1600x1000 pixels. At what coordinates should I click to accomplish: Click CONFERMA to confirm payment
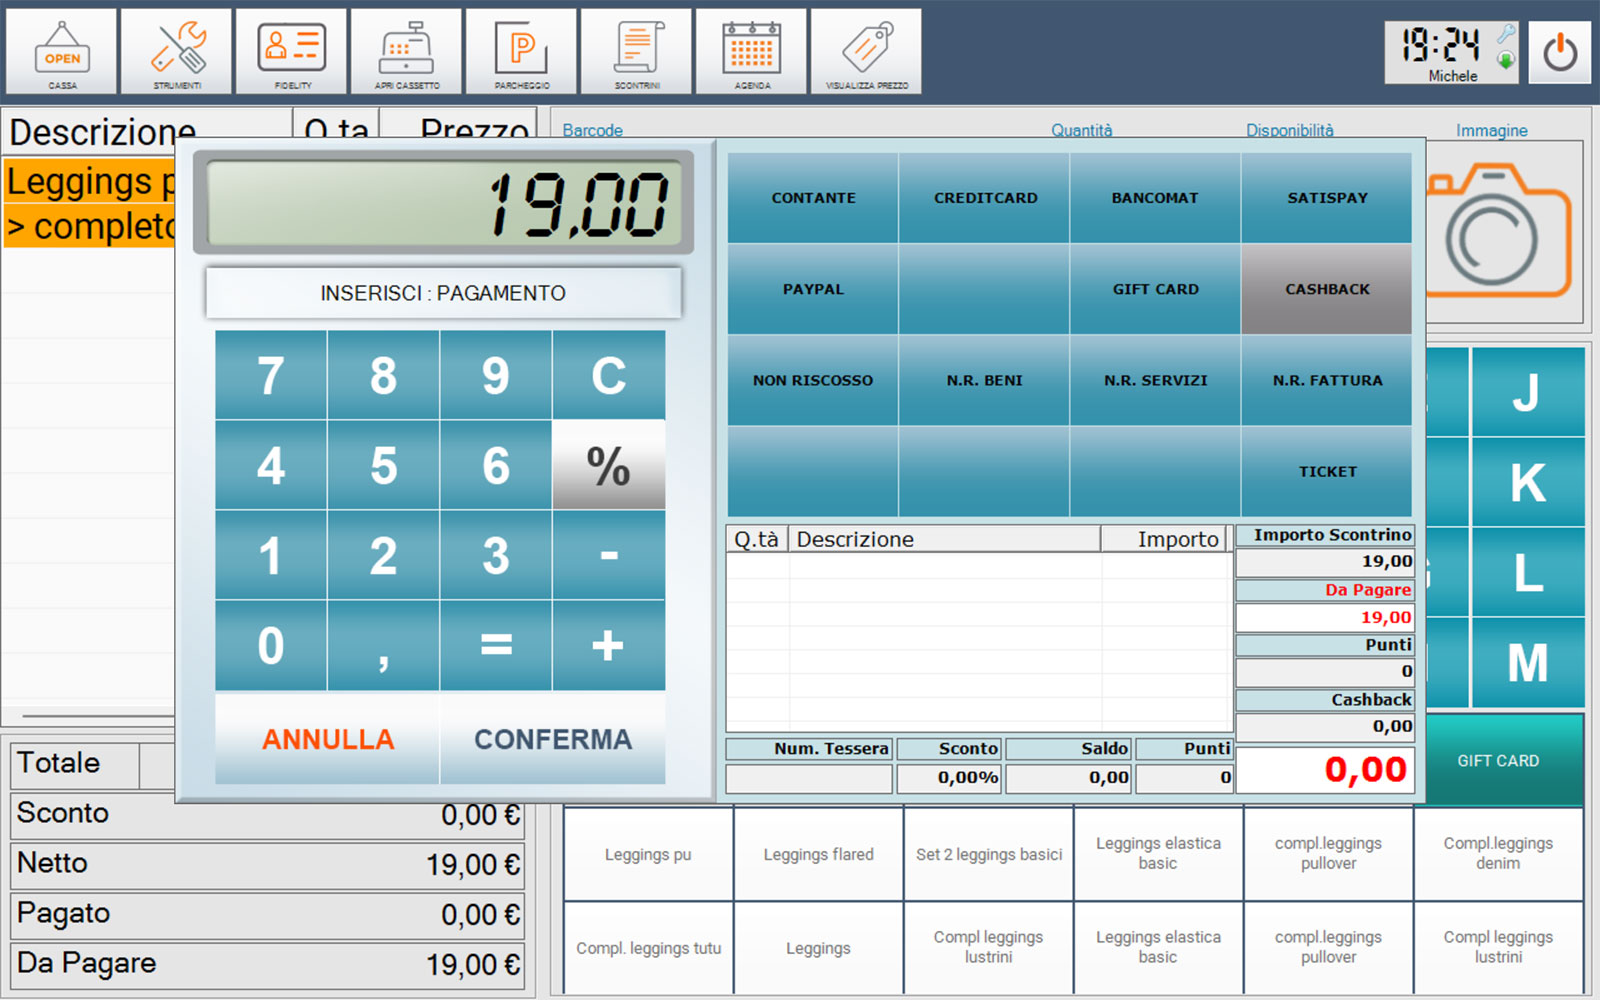tap(553, 739)
